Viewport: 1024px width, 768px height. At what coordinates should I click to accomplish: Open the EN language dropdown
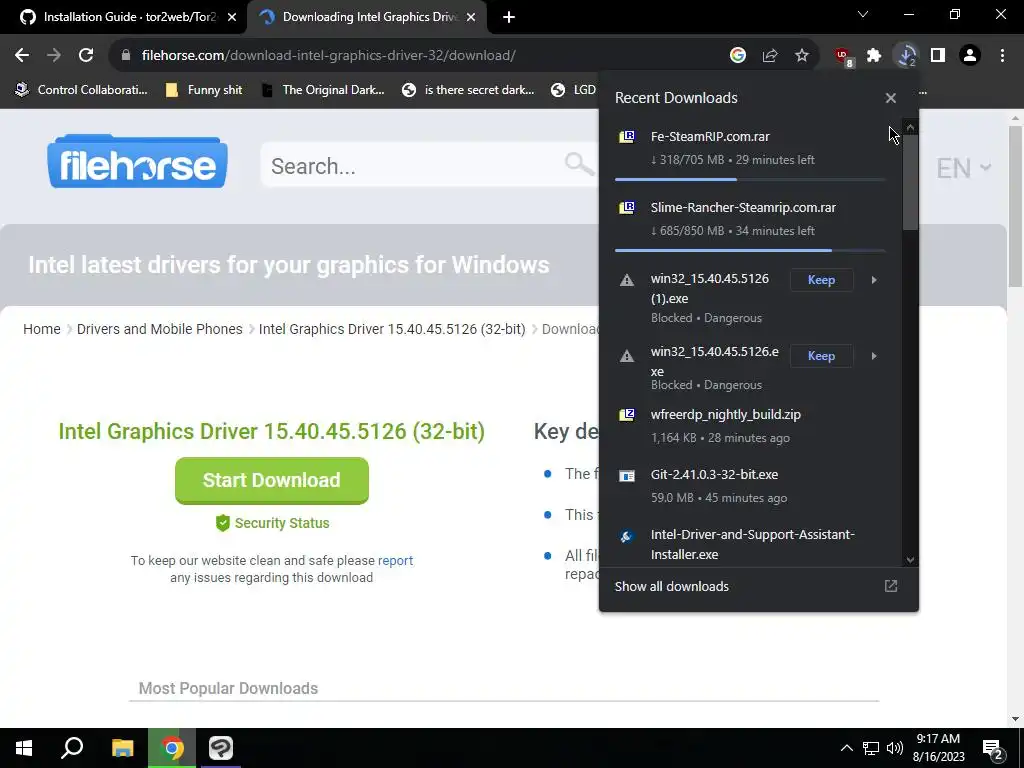pos(964,168)
